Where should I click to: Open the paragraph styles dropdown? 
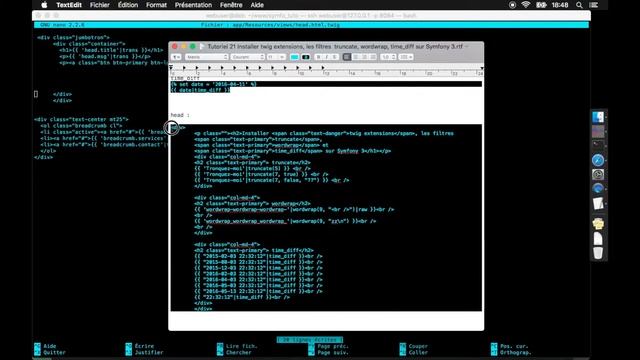pyautogui.click(x=176, y=57)
